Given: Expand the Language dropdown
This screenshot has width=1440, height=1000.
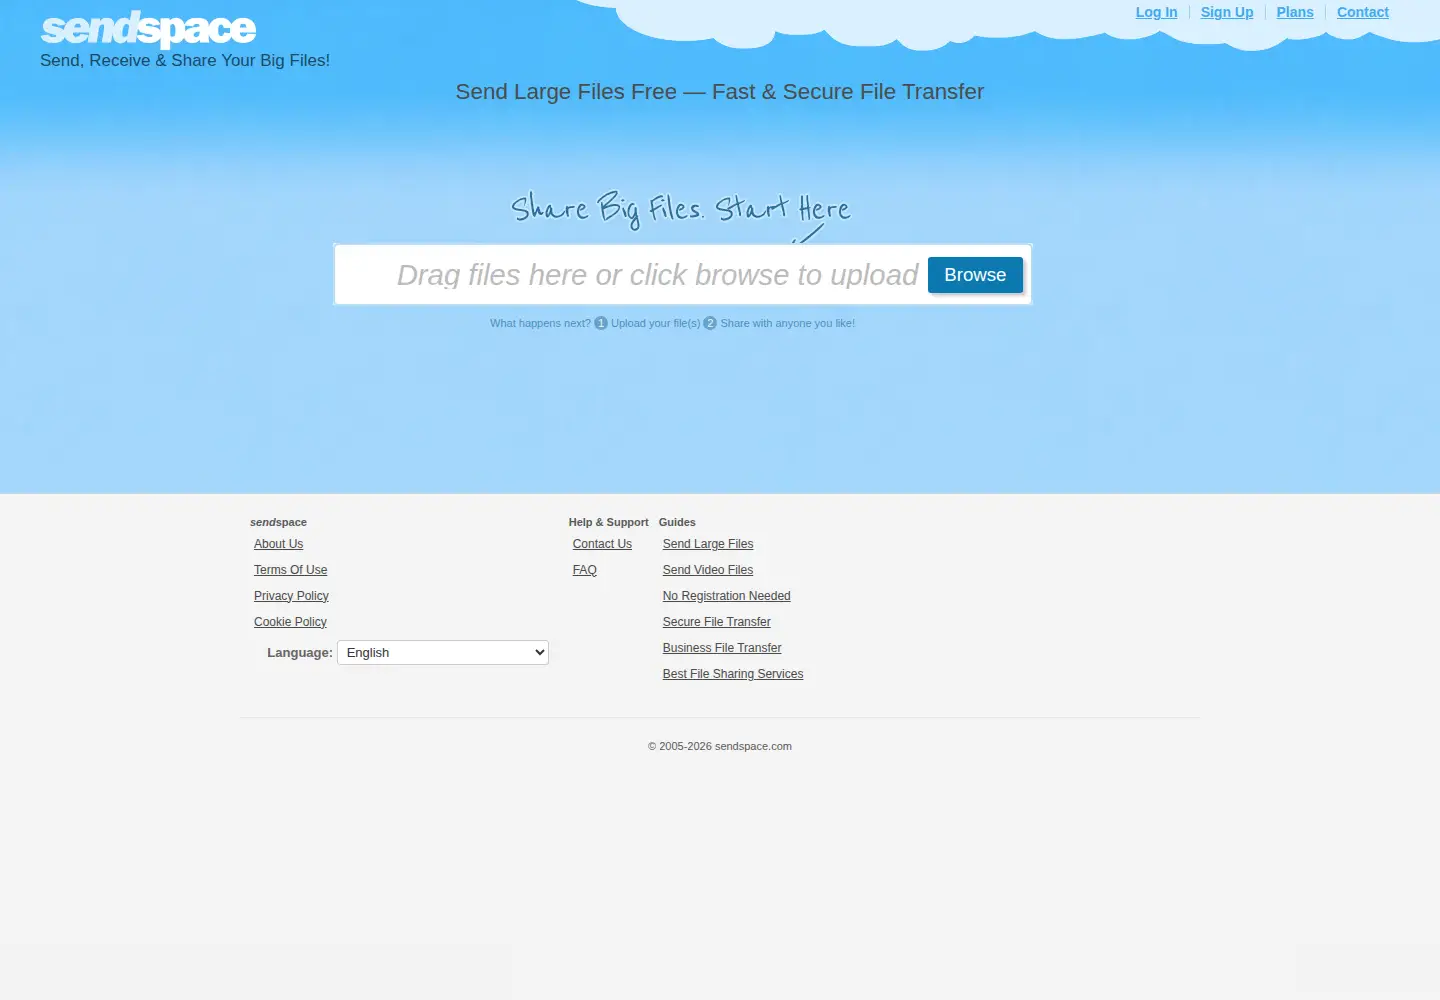Looking at the screenshot, I should pyautogui.click(x=443, y=653).
